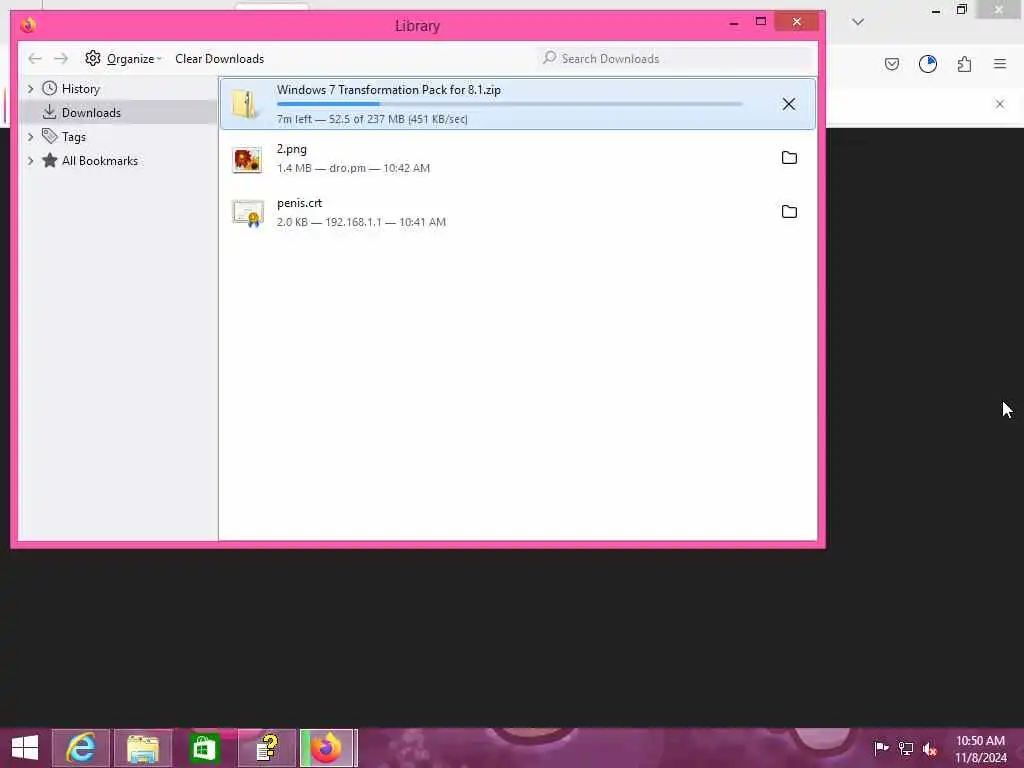Screen dimensions: 1024x768
Task: Launch Internet Explorer from taskbar
Action: pos(81,748)
